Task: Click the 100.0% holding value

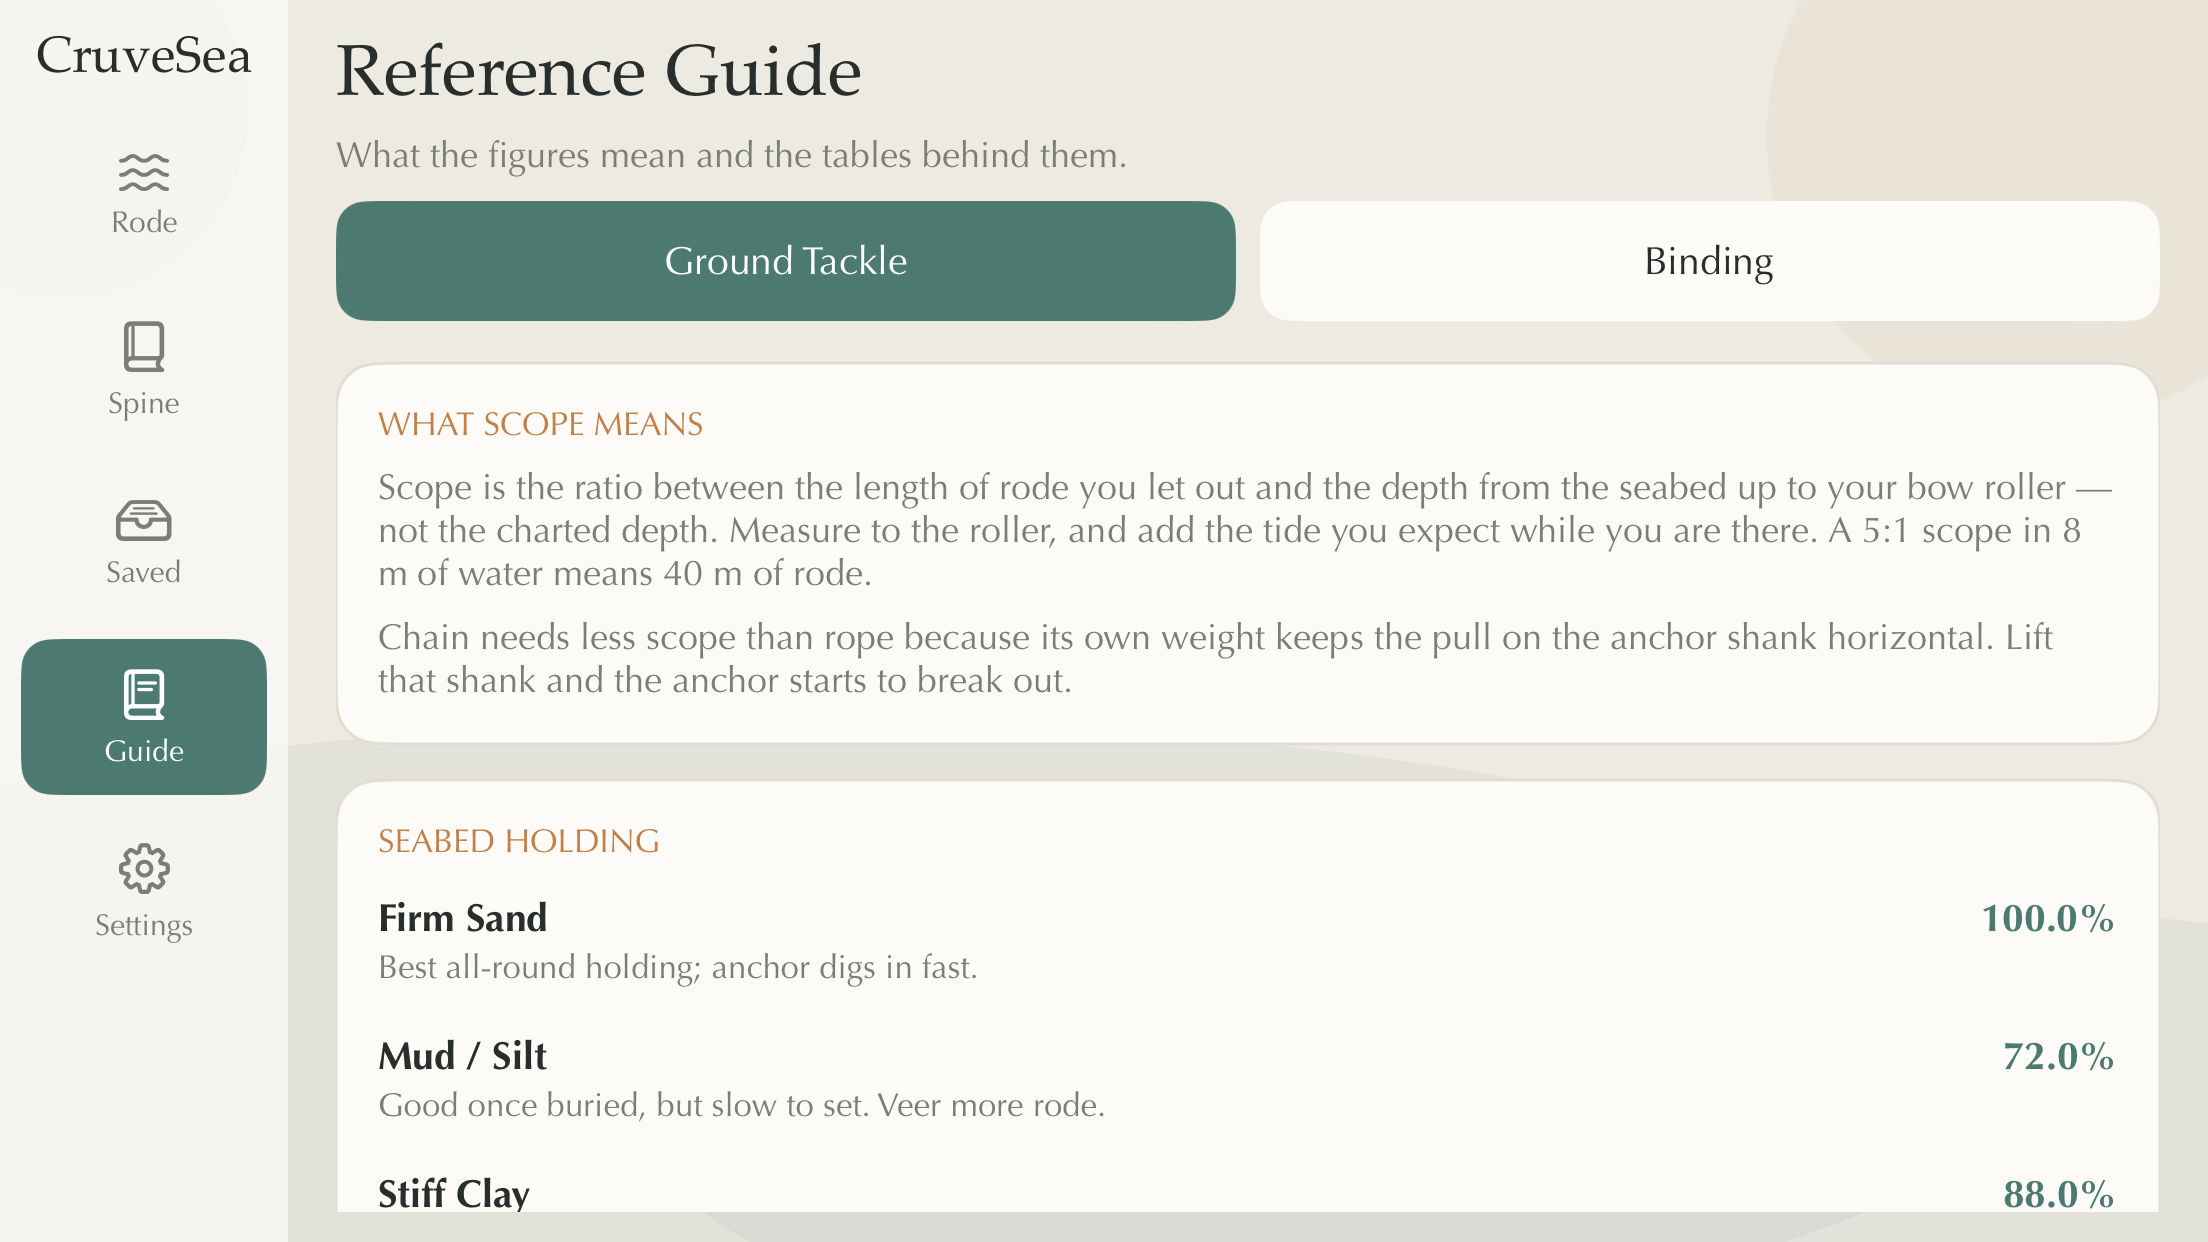Action: [x=2047, y=918]
